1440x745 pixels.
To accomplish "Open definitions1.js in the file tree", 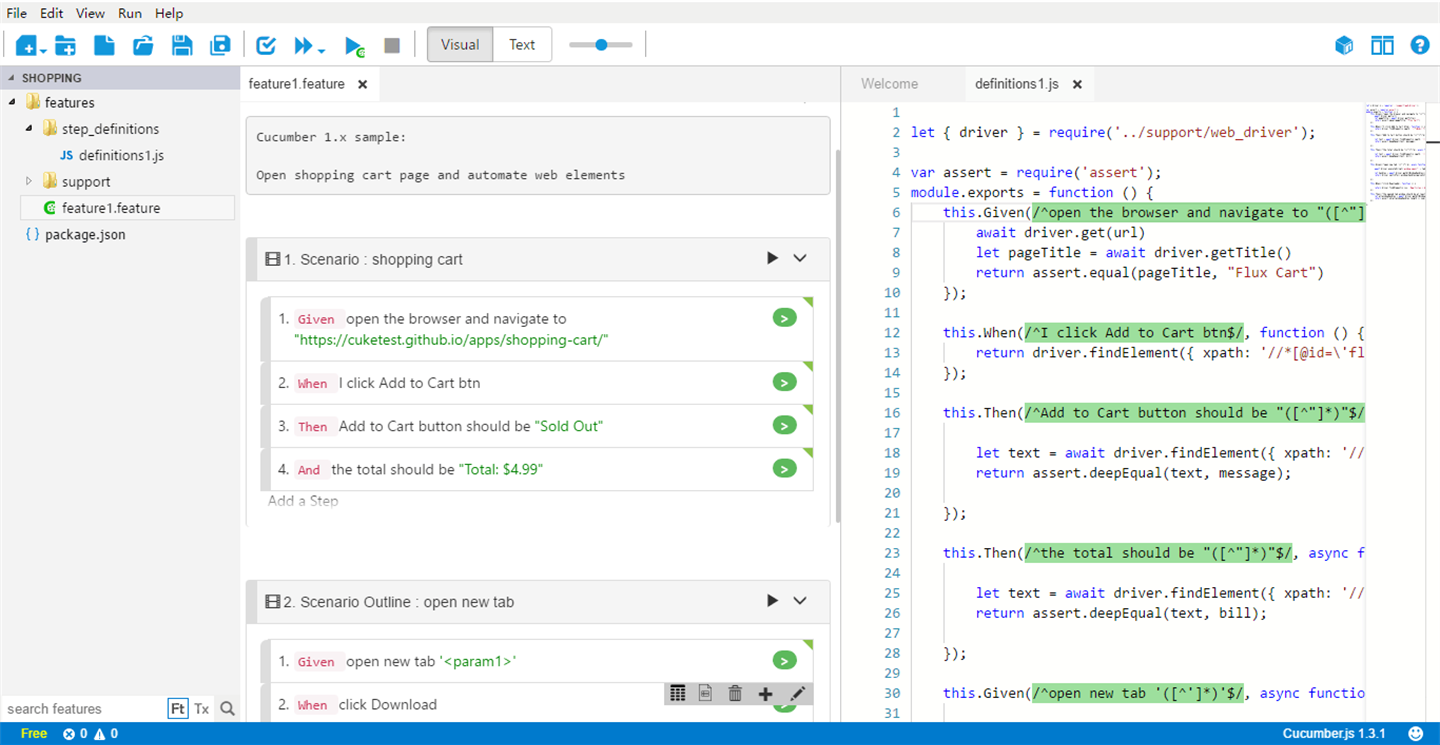I will coord(121,155).
